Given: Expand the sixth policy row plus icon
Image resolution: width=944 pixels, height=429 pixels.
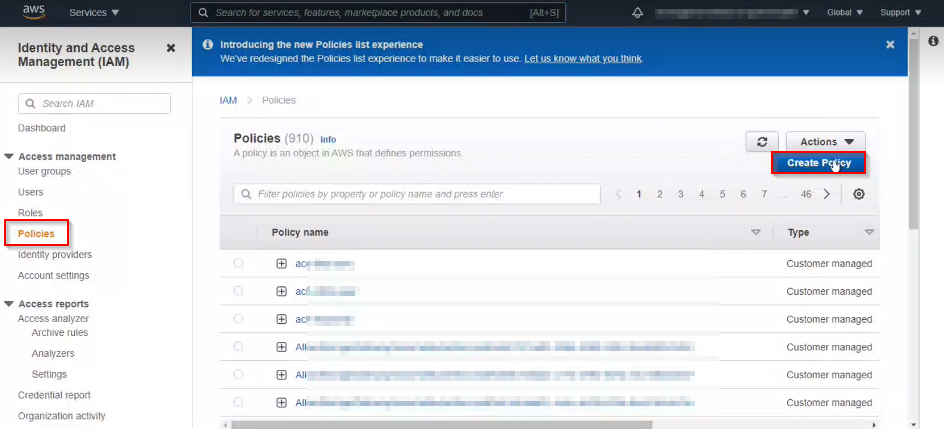Looking at the screenshot, I should pos(281,403).
